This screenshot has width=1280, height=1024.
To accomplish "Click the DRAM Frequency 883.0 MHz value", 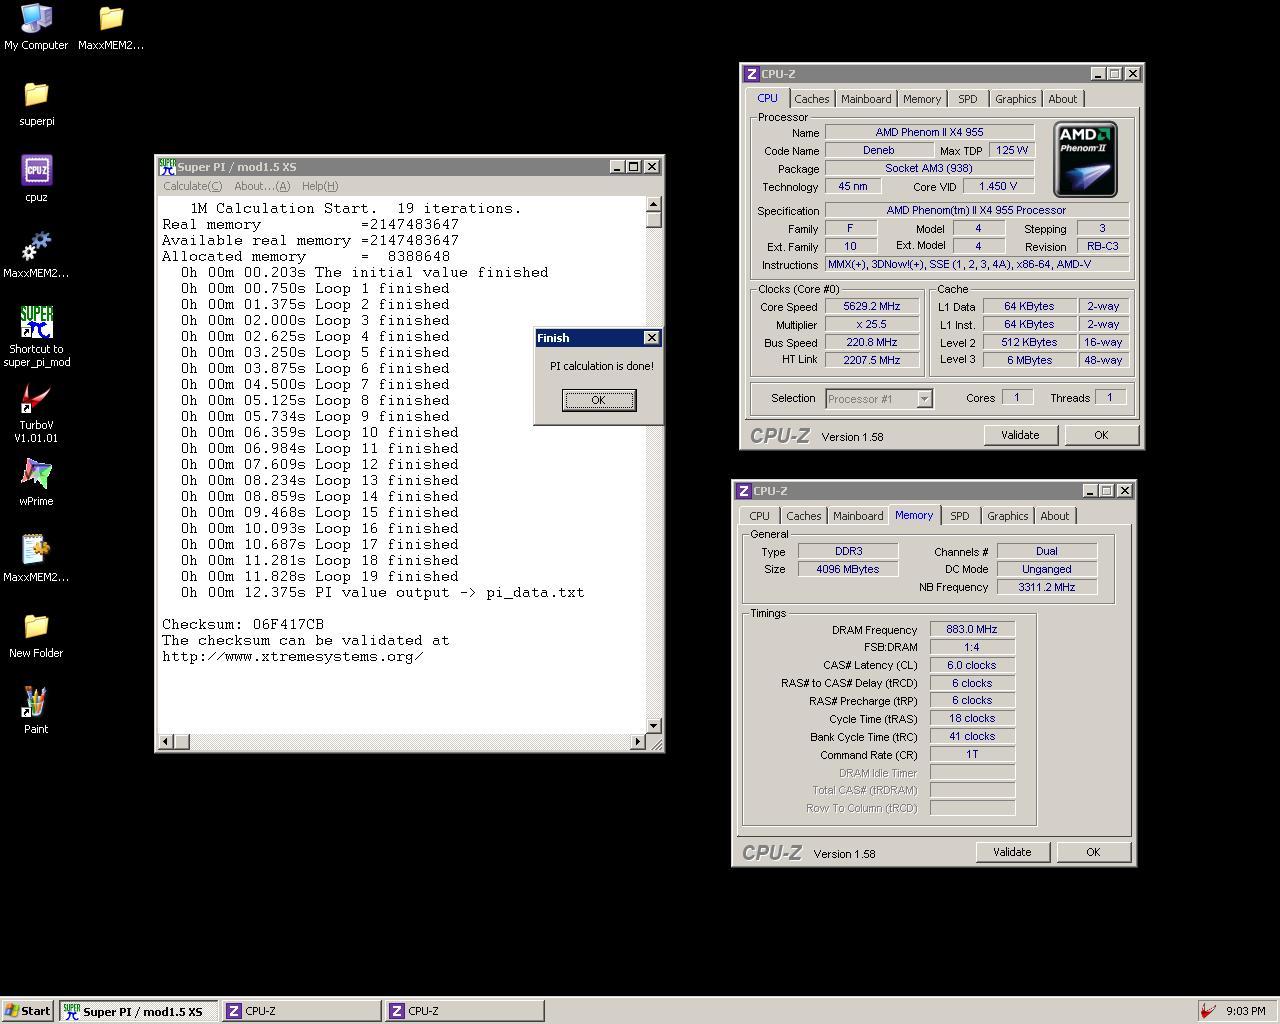I will [x=972, y=630].
